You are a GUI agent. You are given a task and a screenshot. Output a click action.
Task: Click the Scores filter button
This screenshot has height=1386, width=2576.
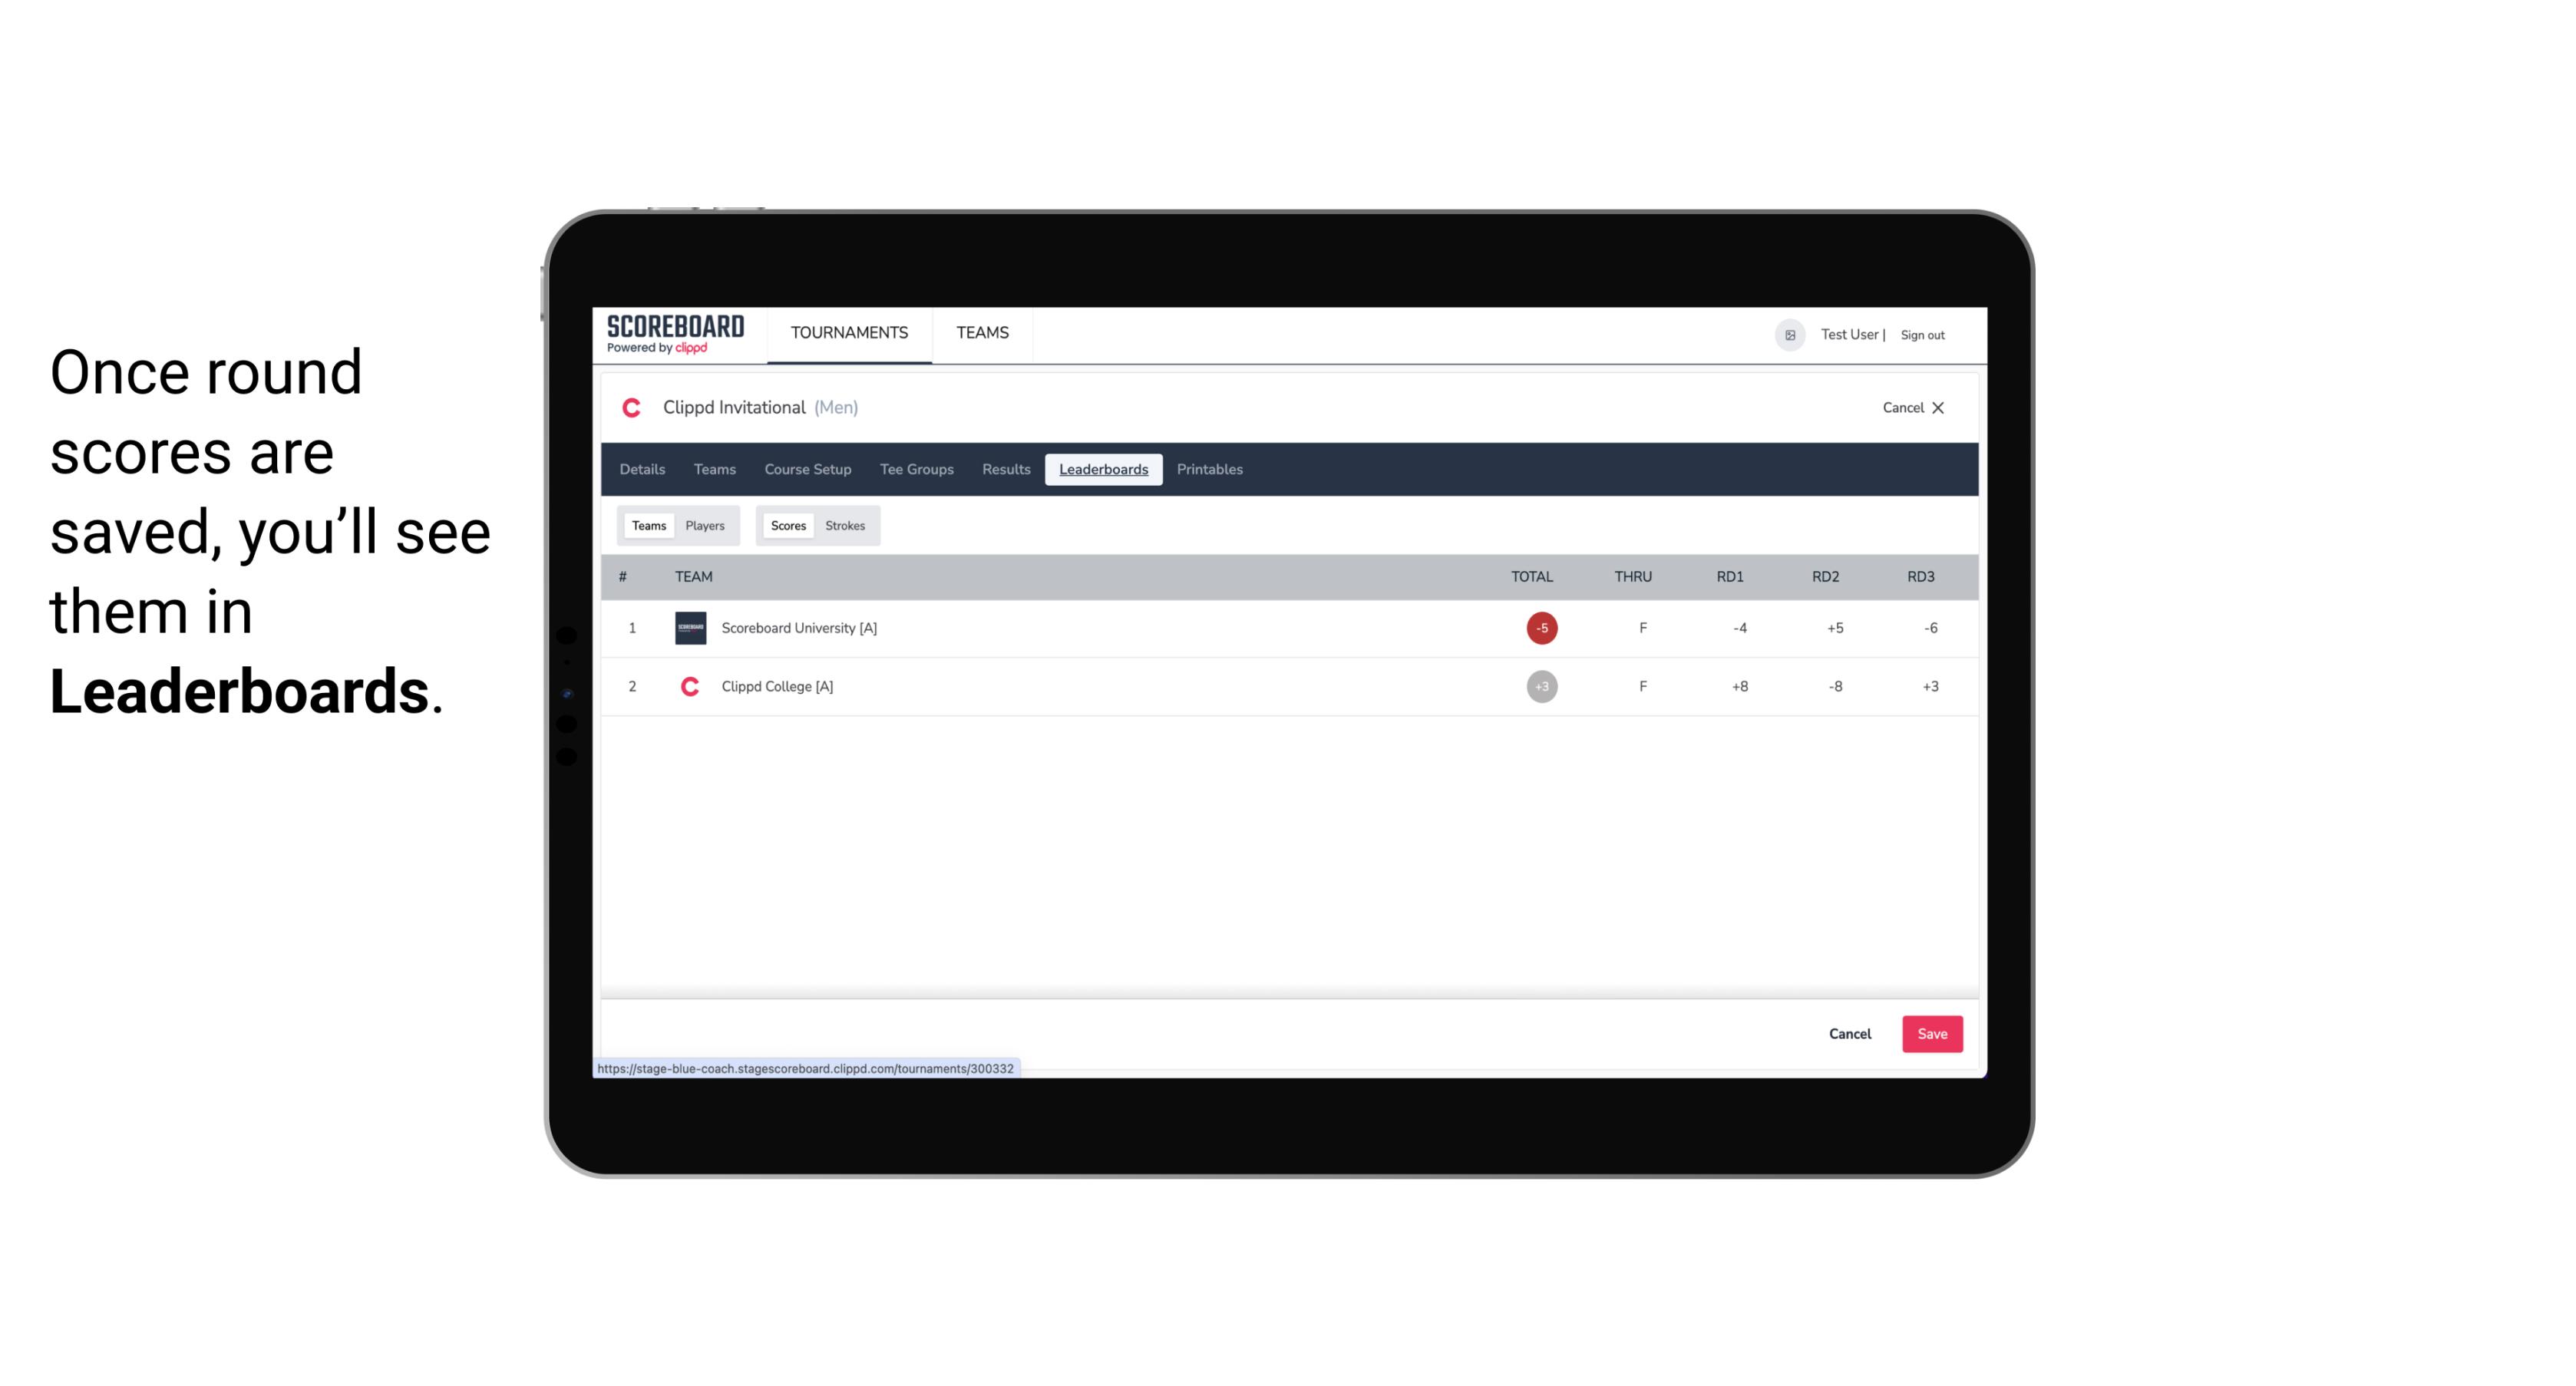pos(787,524)
